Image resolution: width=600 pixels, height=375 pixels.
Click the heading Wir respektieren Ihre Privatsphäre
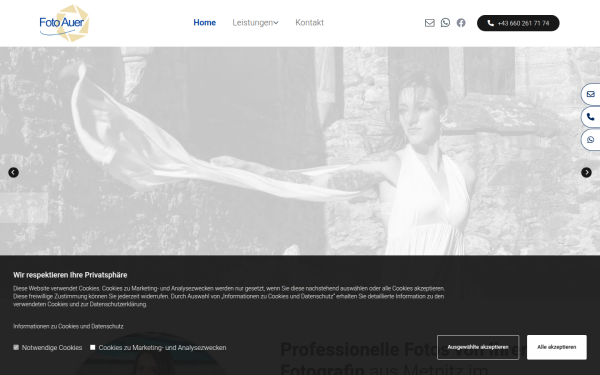tap(70, 275)
